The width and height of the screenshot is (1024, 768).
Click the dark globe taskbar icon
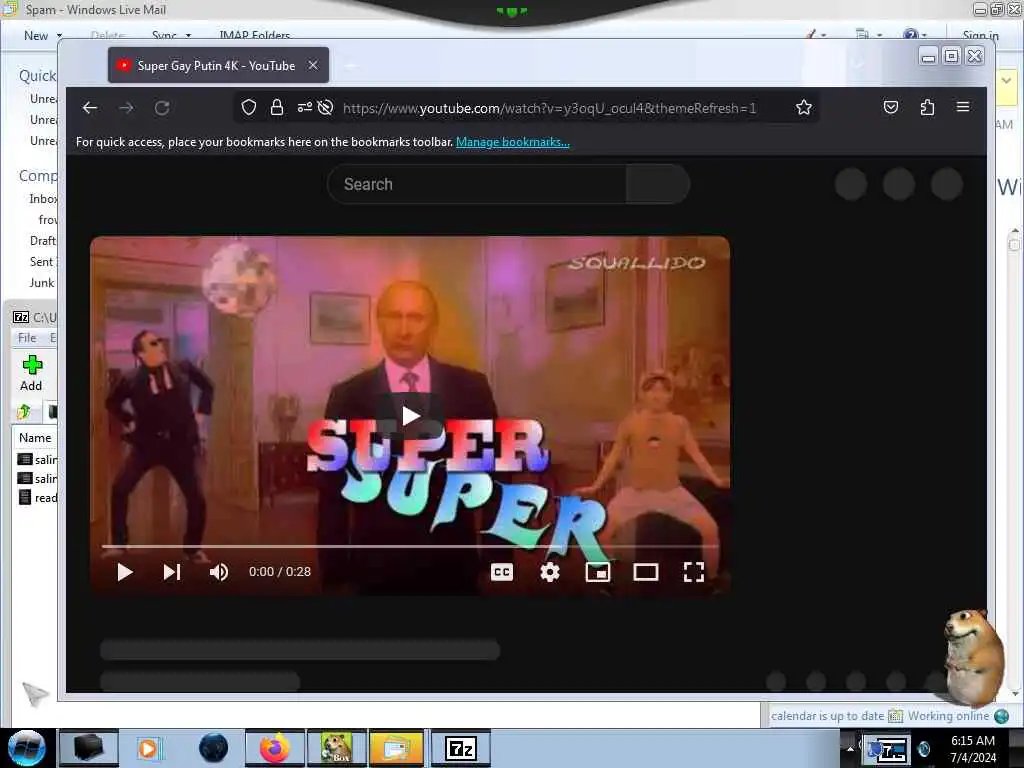pos(214,748)
